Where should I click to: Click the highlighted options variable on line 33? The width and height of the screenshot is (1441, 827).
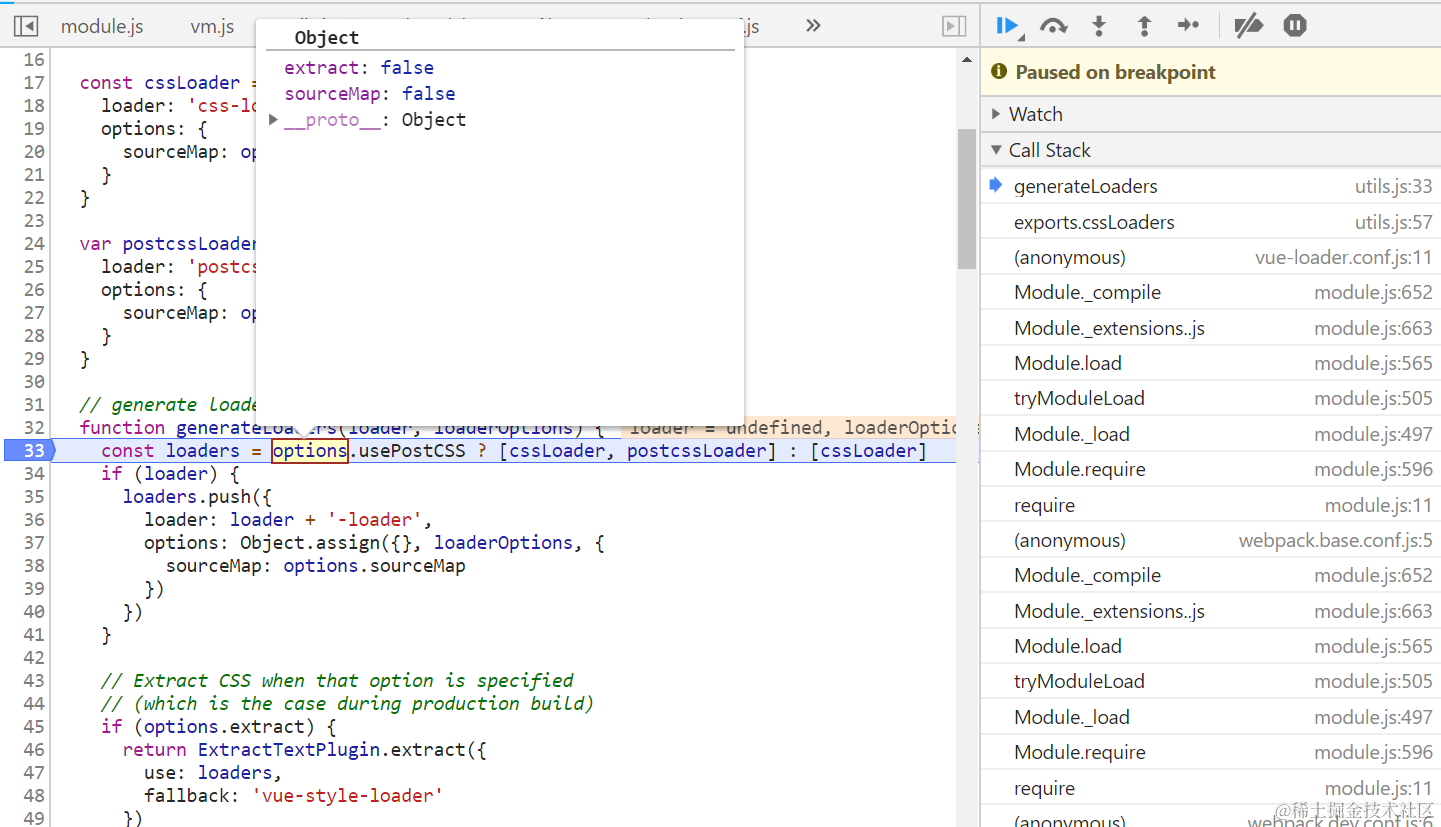click(310, 451)
